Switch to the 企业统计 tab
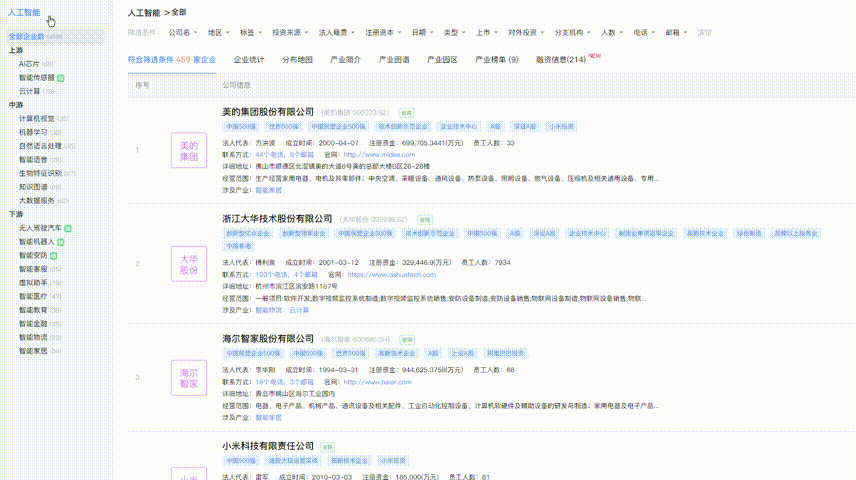This screenshot has height=480, width=856. point(249,60)
